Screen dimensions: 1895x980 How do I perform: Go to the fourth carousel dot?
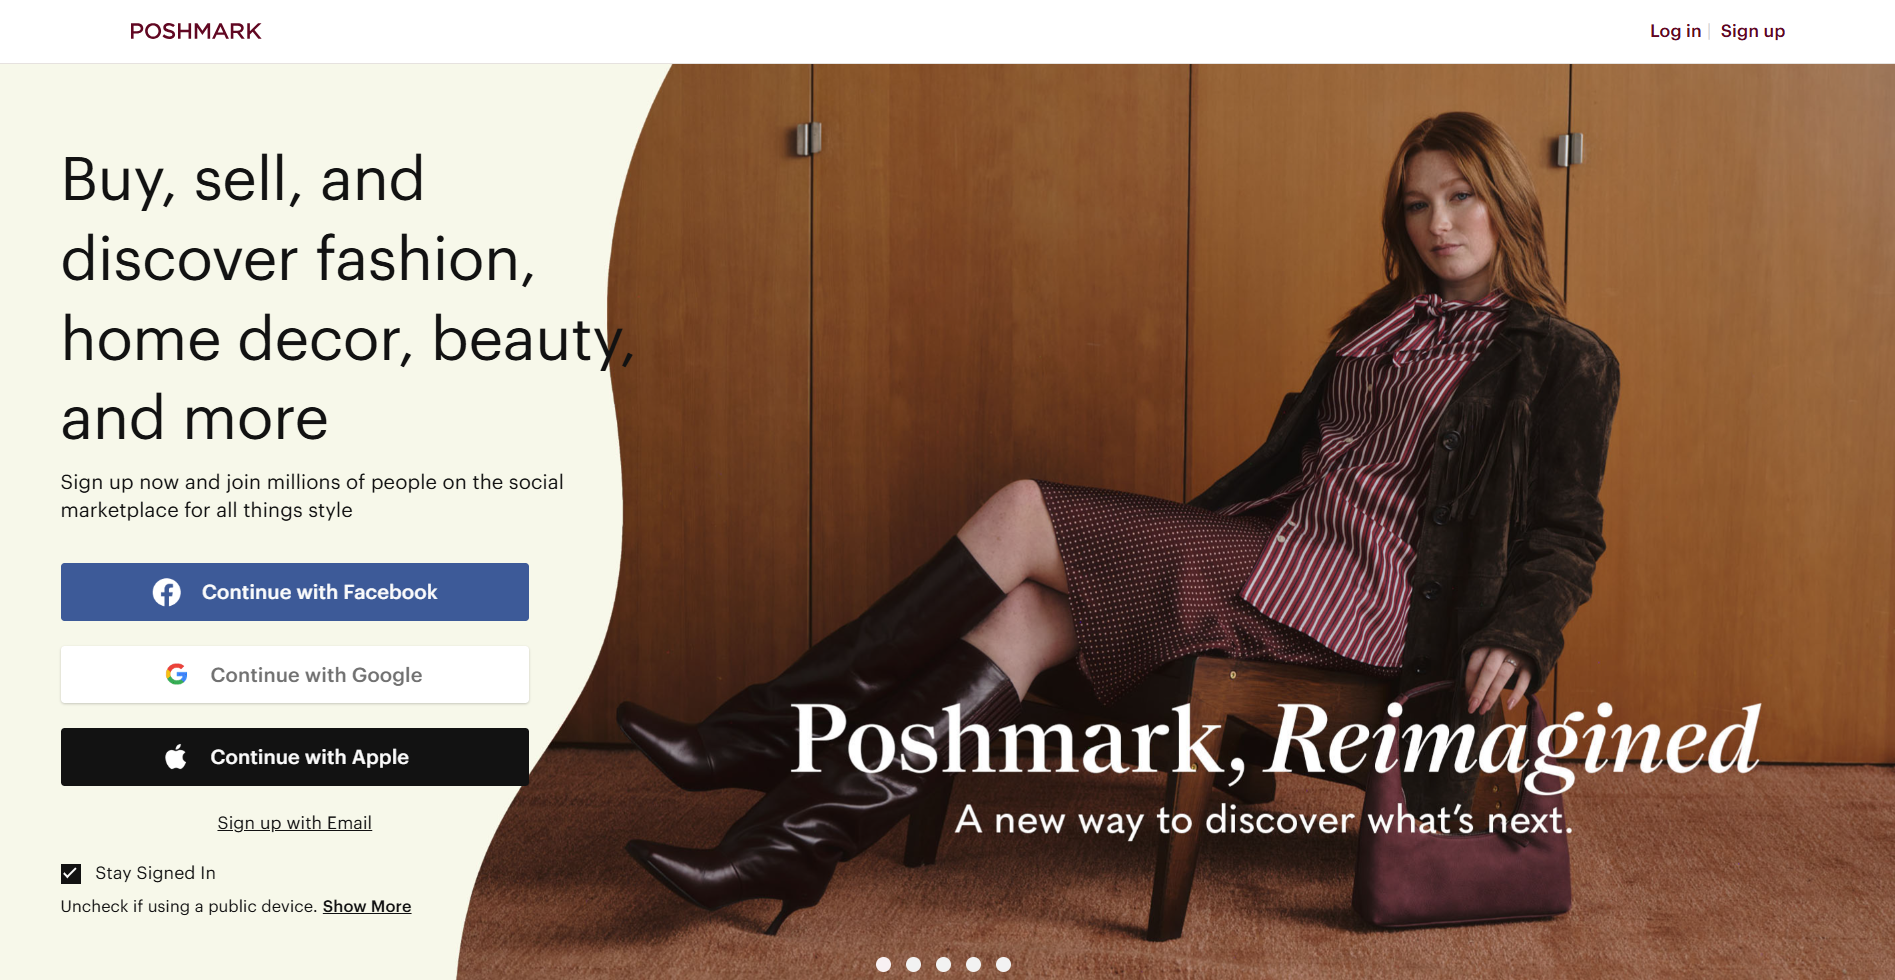click(973, 964)
